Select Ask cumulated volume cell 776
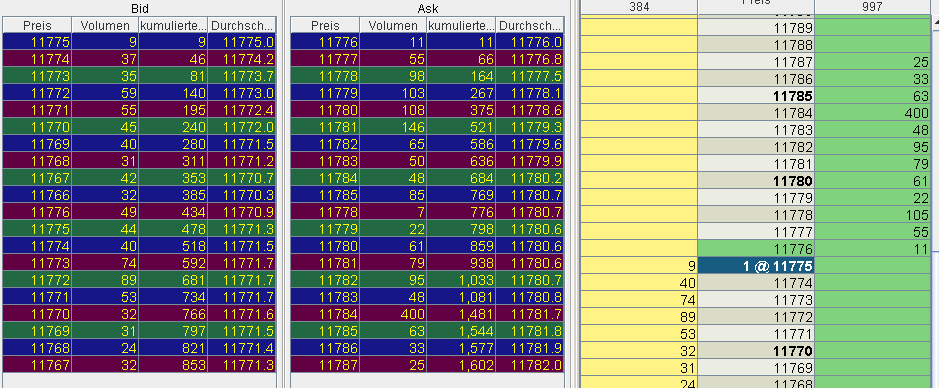This screenshot has height=388, width=939. coord(461,211)
